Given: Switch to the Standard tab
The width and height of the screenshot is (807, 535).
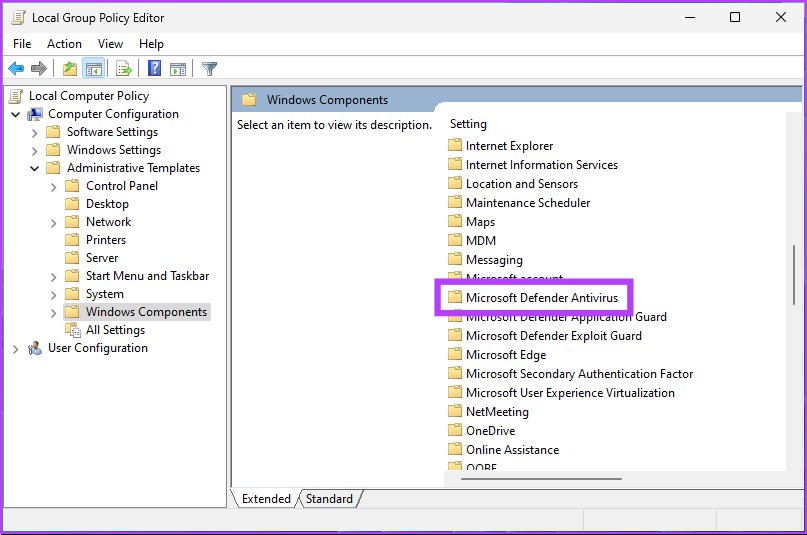Looking at the screenshot, I should [329, 499].
